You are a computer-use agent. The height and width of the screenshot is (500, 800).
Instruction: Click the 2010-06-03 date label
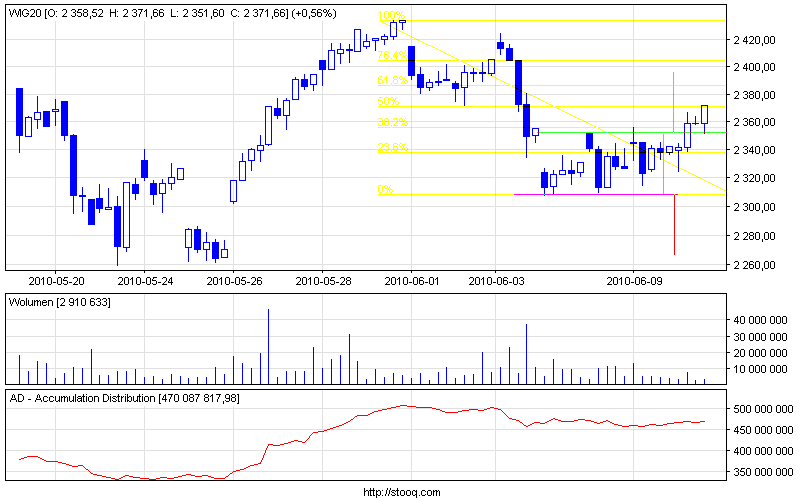tap(496, 281)
